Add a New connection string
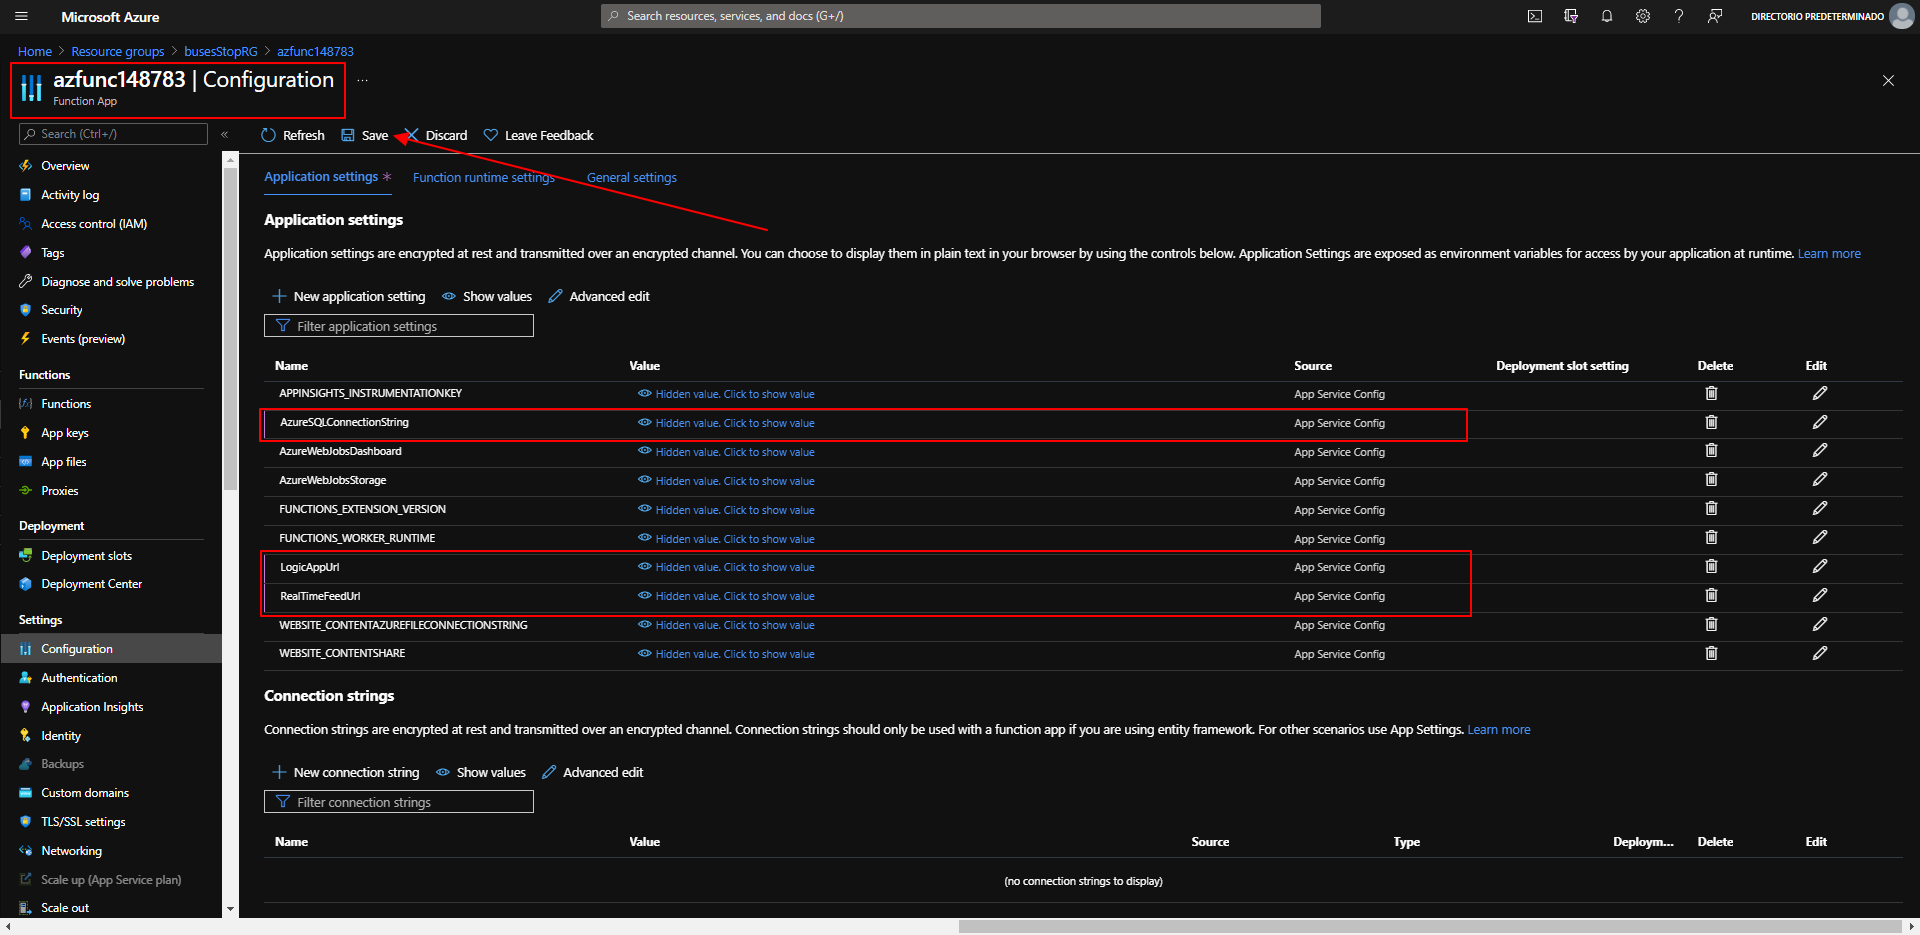 (346, 772)
